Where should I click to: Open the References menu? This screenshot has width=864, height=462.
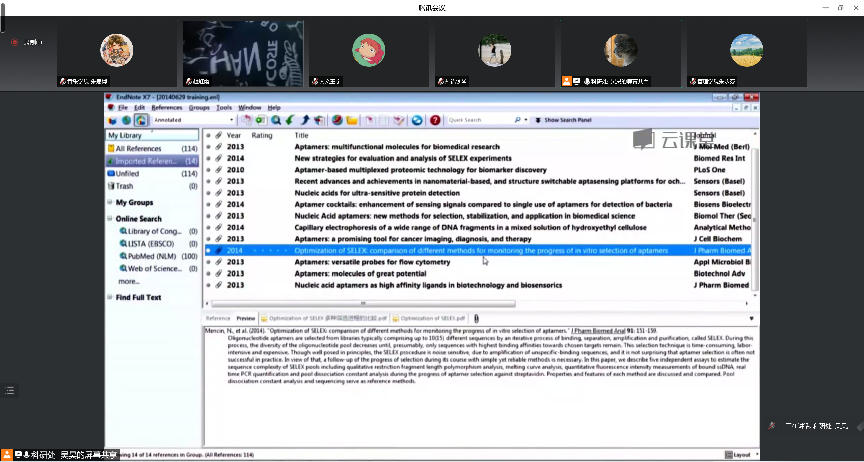pyautogui.click(x=166, y=108)
